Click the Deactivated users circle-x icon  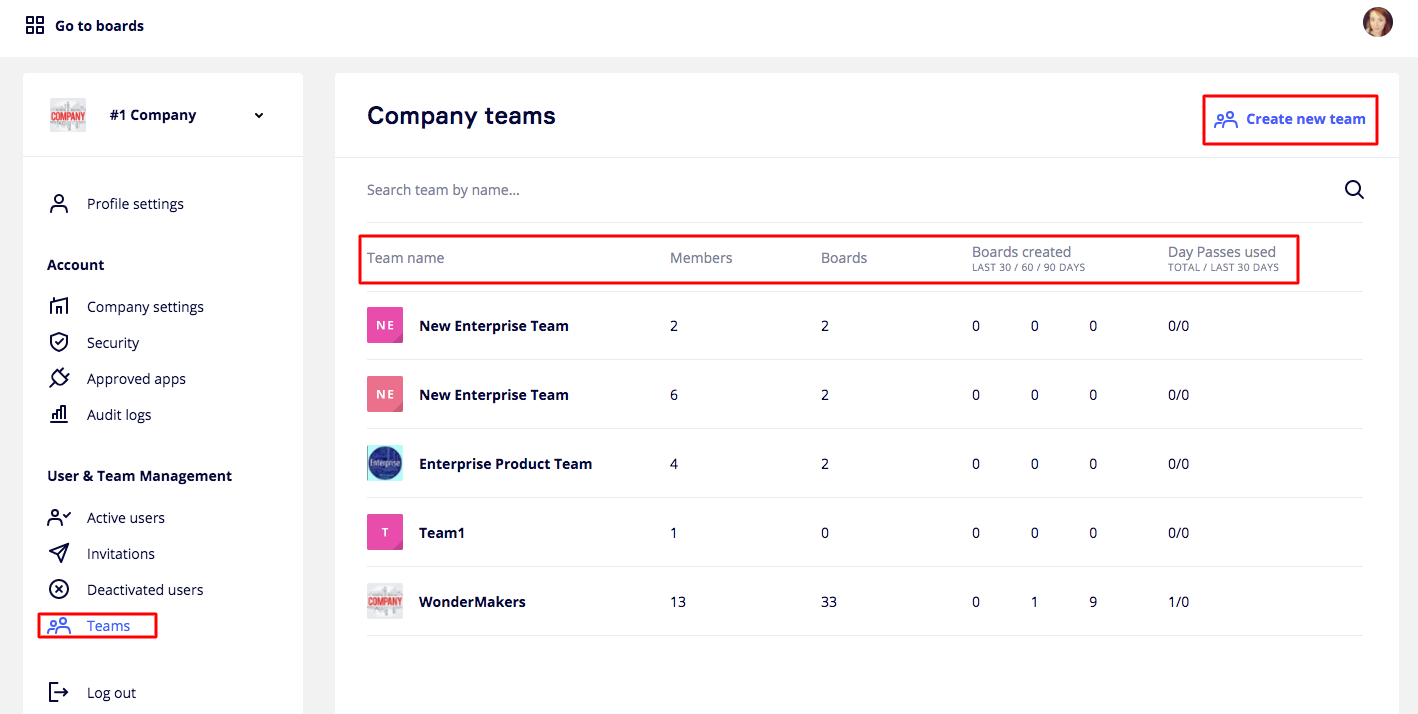59,590
